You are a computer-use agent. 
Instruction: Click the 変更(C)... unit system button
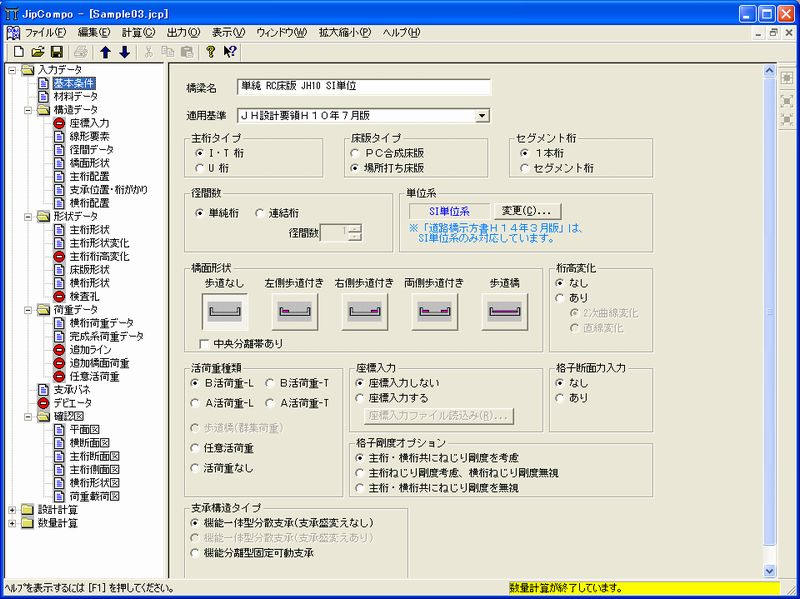pos(529,211)
